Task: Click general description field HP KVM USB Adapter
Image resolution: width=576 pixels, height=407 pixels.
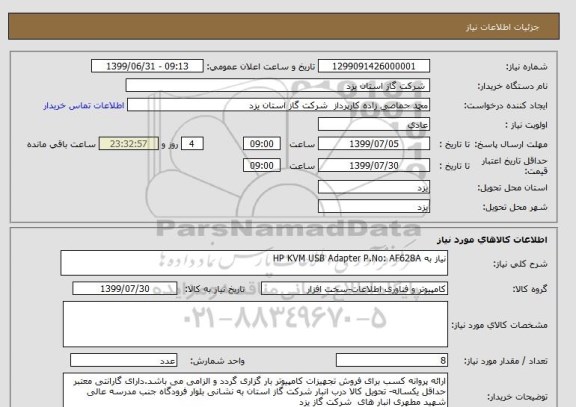Action: [254, 263]
